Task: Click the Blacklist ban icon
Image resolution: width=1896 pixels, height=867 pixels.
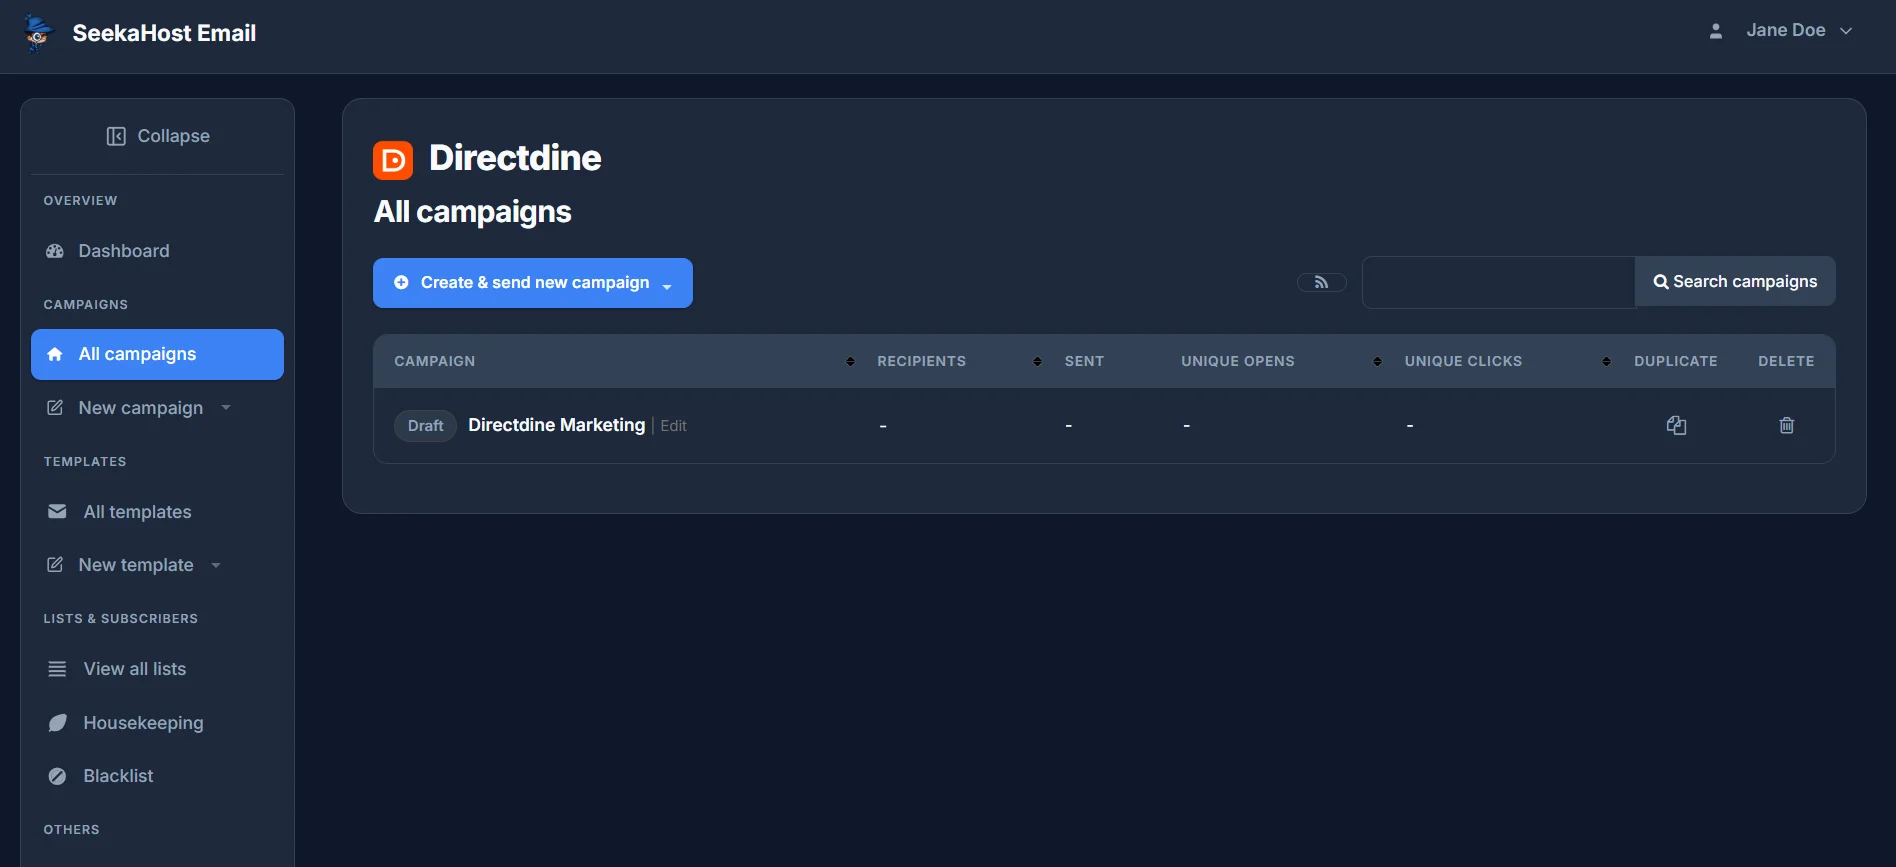Action: tap(57, 776)
